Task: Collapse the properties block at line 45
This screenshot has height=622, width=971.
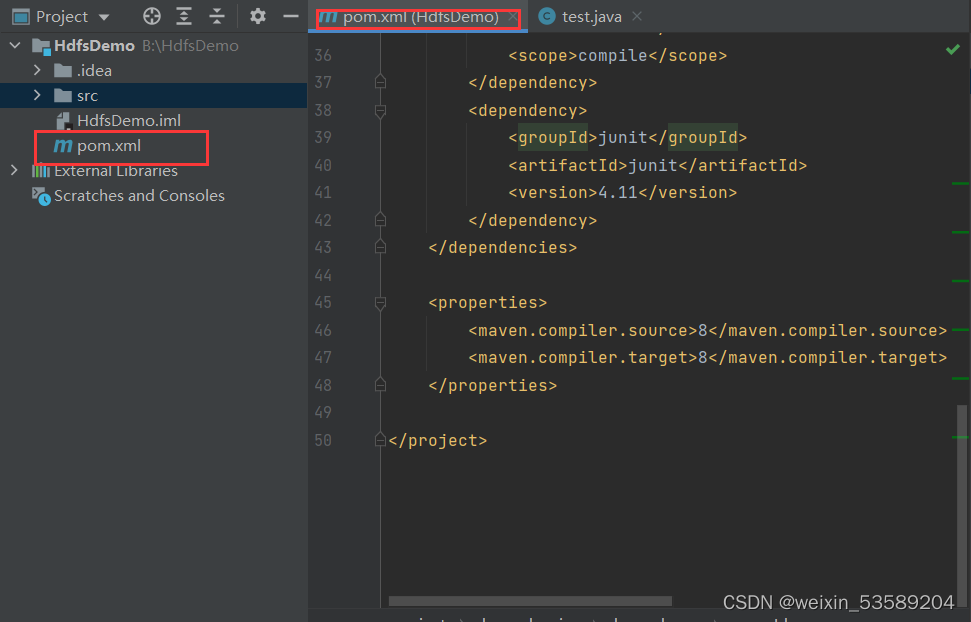Action: click(379, 302)
